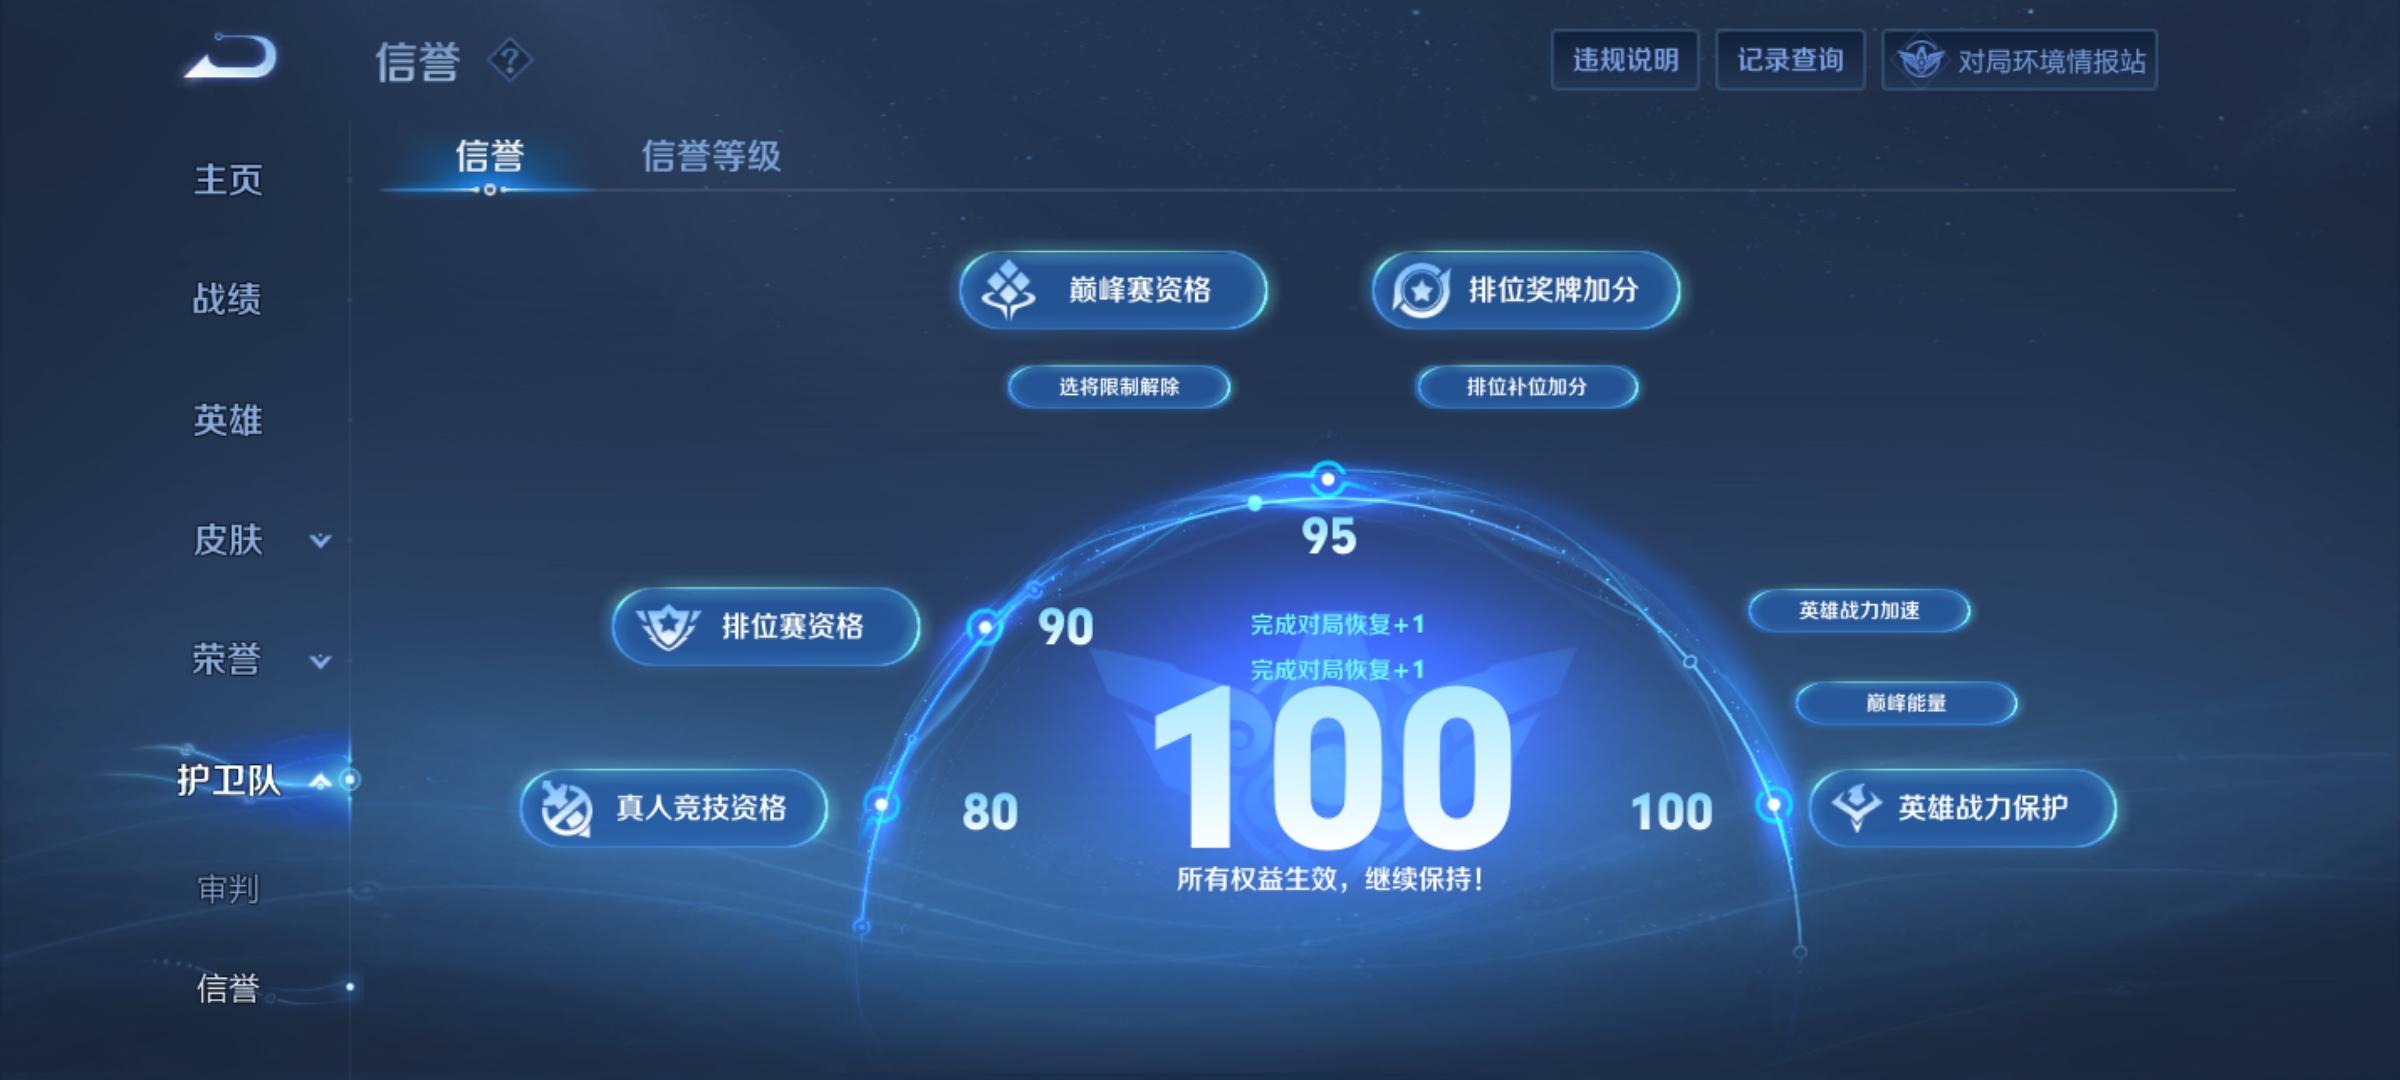Click the icon of 英雄战力保护

[1857, 807]
